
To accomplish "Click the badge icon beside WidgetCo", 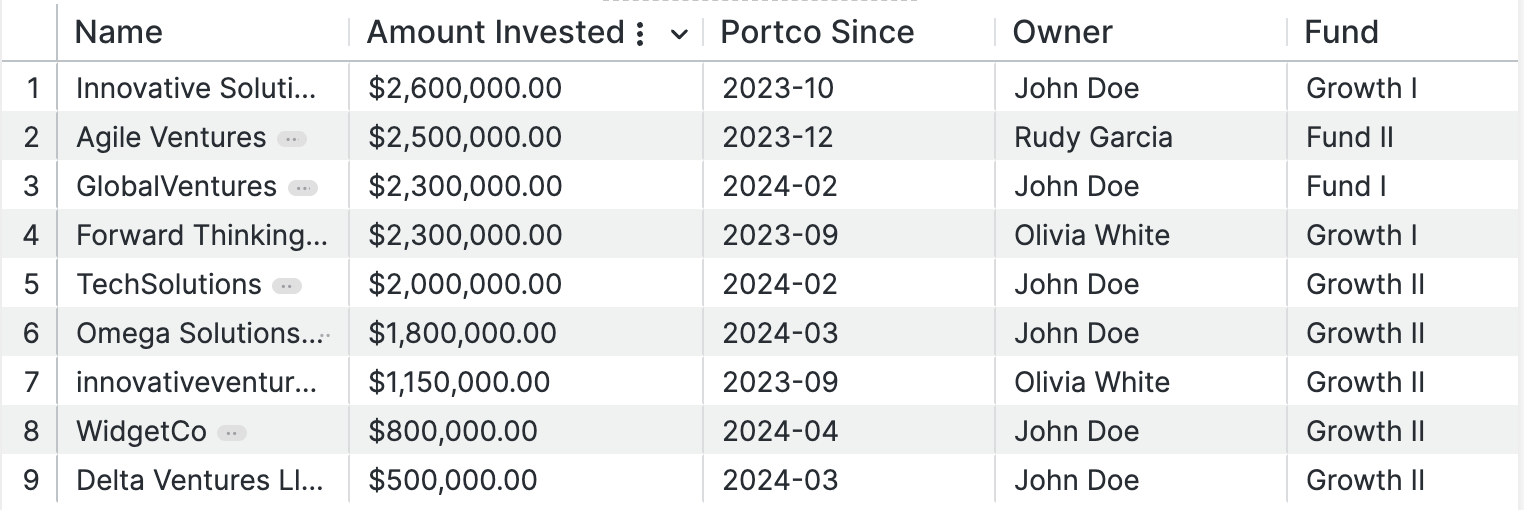I will 232,433.
